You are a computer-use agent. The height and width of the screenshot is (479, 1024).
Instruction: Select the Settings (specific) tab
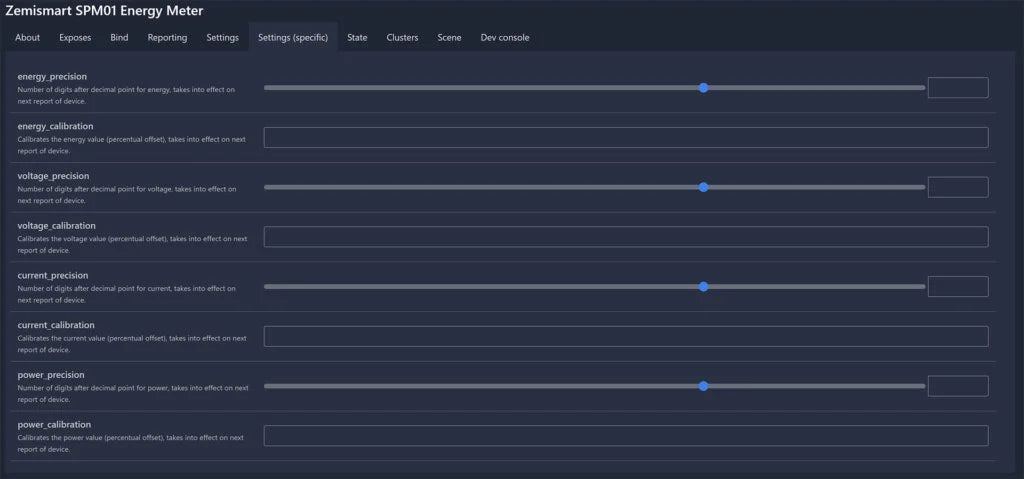pyautogui.click(x=293, y=38)
